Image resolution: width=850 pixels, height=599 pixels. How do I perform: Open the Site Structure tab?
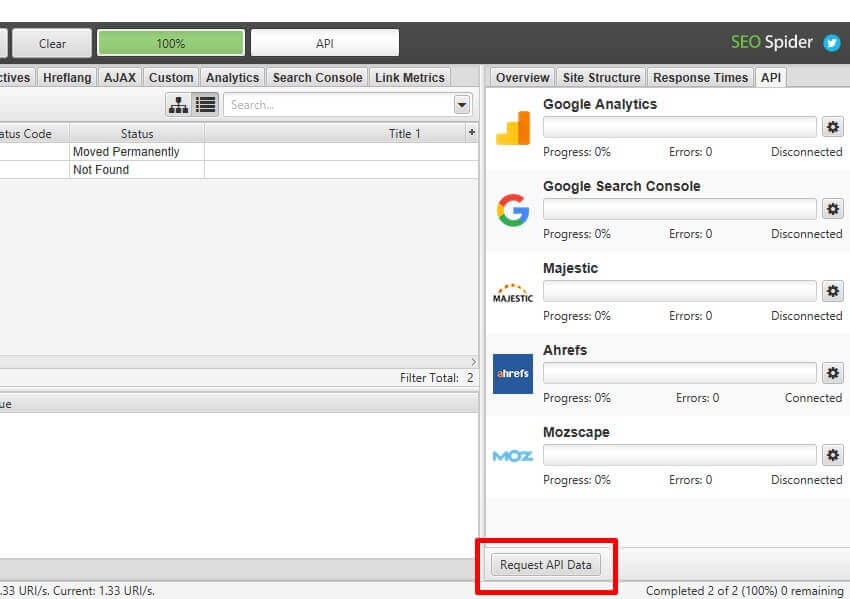point(601,77)
